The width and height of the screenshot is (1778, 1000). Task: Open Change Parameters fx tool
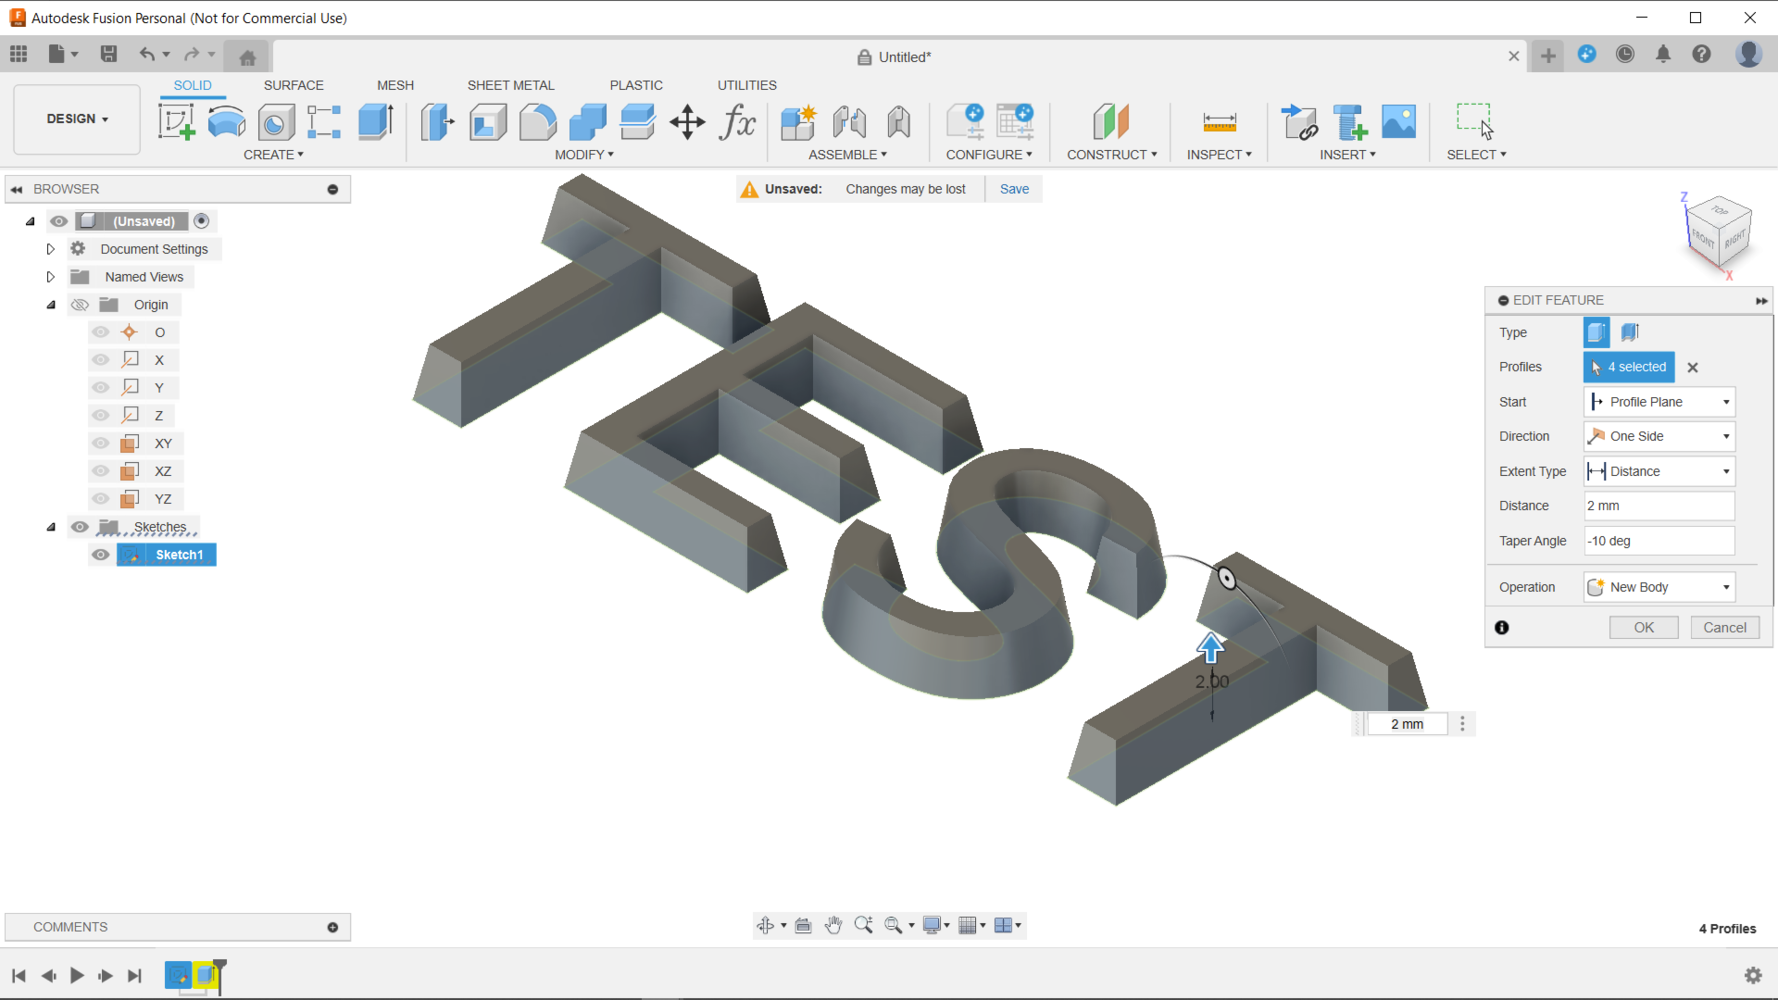pyautogui.click(x=738, y=122)
